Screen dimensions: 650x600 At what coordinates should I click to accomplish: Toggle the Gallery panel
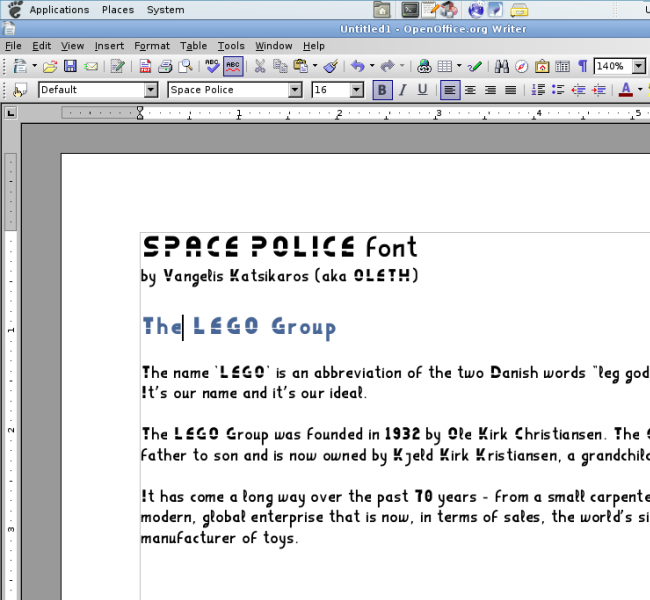(x=542, y=66)
